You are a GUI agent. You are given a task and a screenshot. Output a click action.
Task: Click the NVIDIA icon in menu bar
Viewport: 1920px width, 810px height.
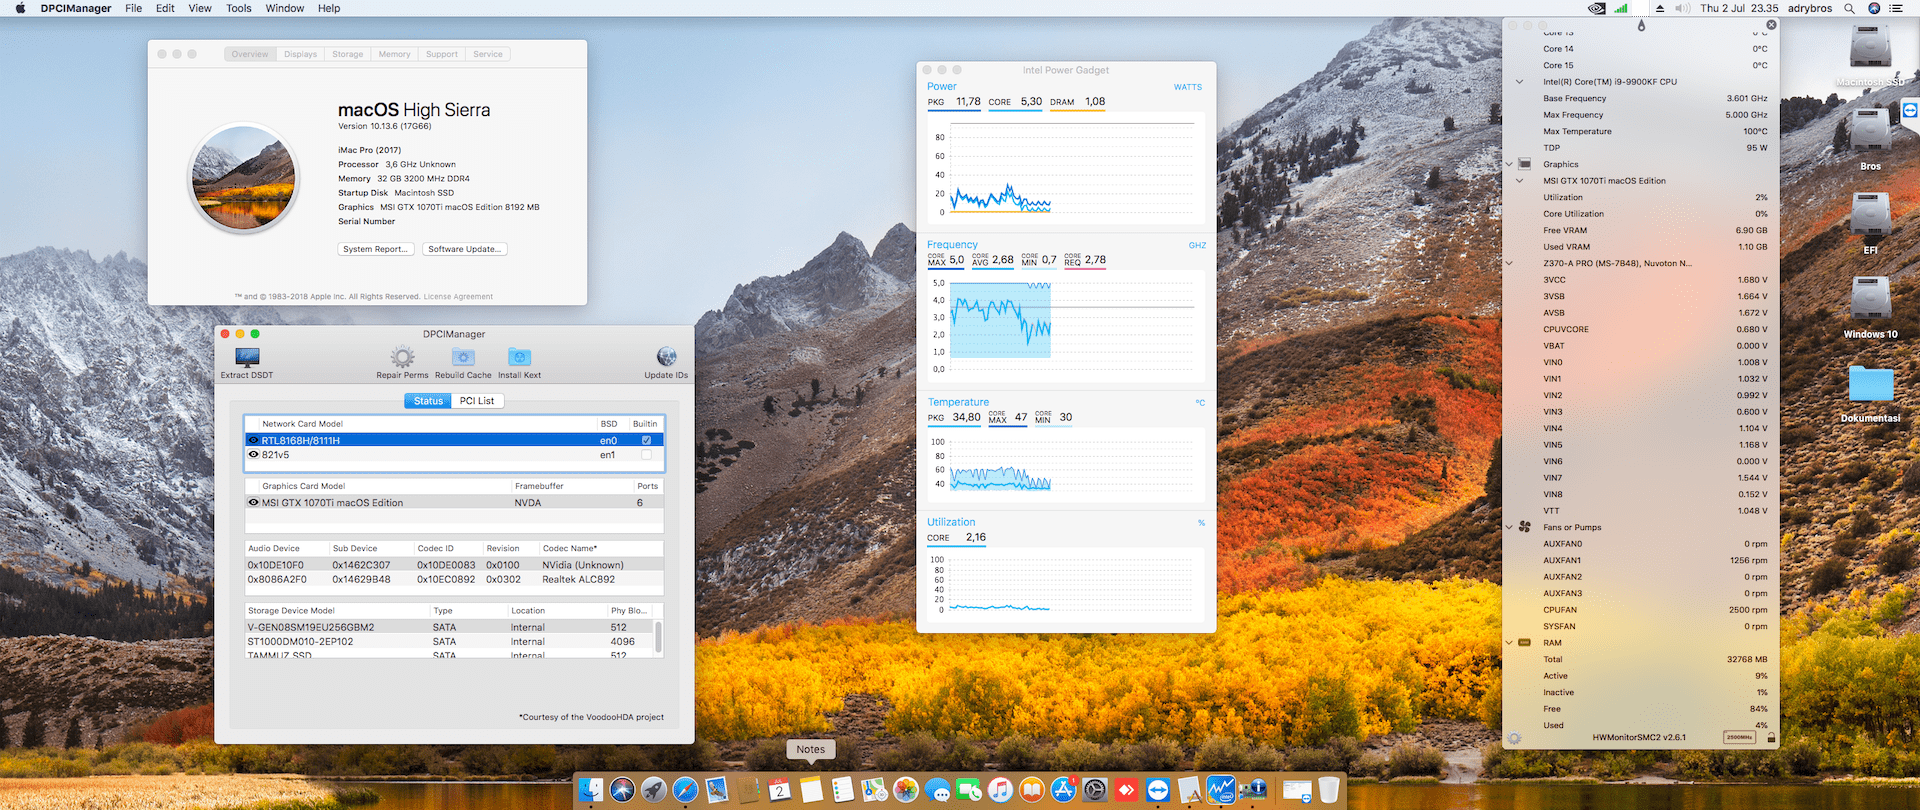1597,8
